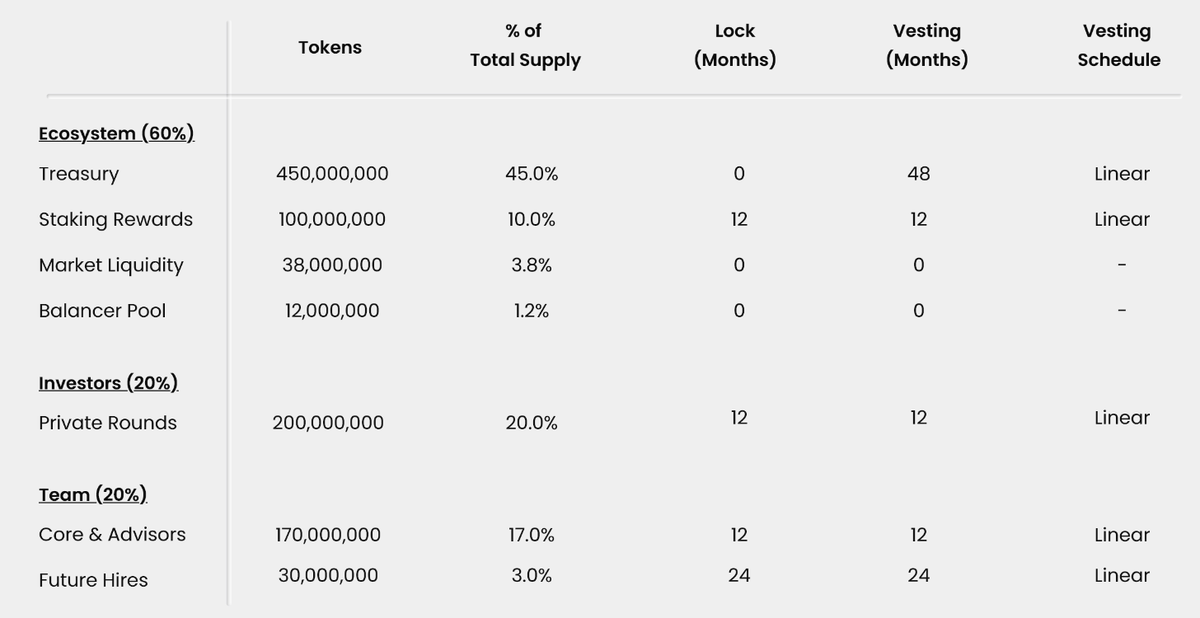Click the Tokens column header
The width and height of the screenshot is (1200, 618).
coord(330,47)
